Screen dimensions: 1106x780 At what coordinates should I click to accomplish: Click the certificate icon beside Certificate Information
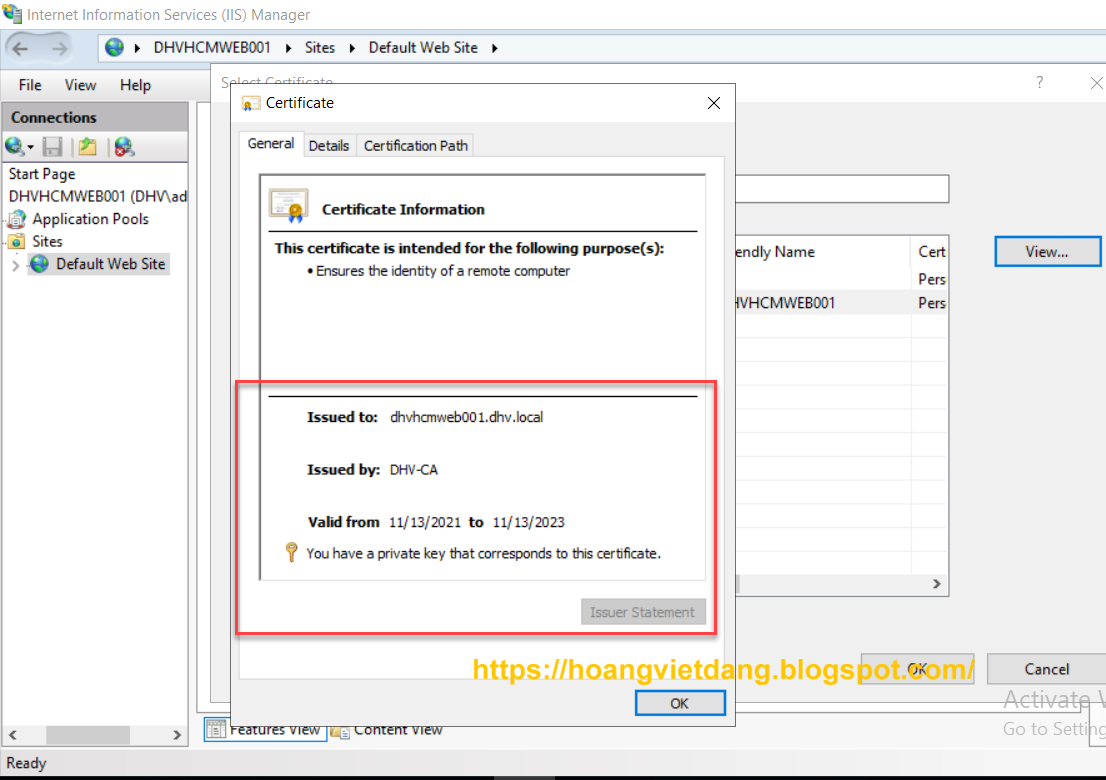pyautogui.click(x=289, y=206)
